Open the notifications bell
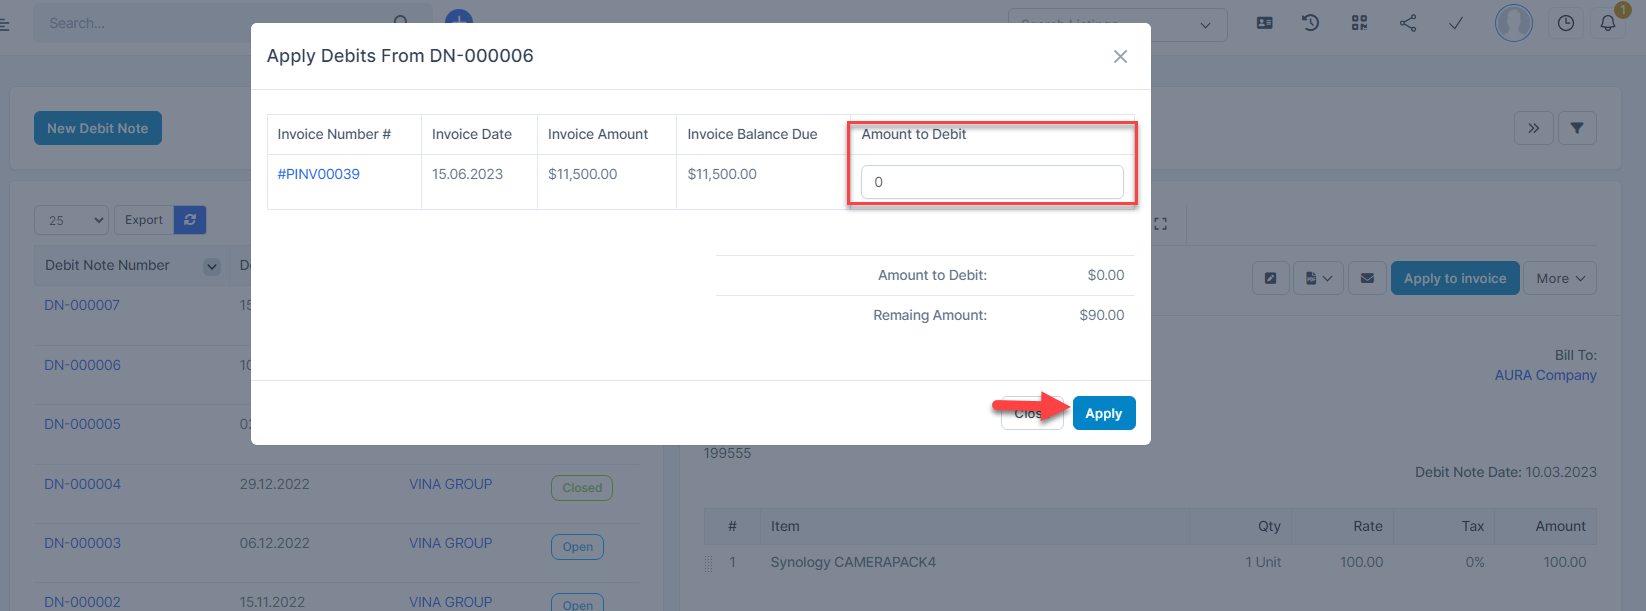1646x611 pixels. click(1608, 23)
